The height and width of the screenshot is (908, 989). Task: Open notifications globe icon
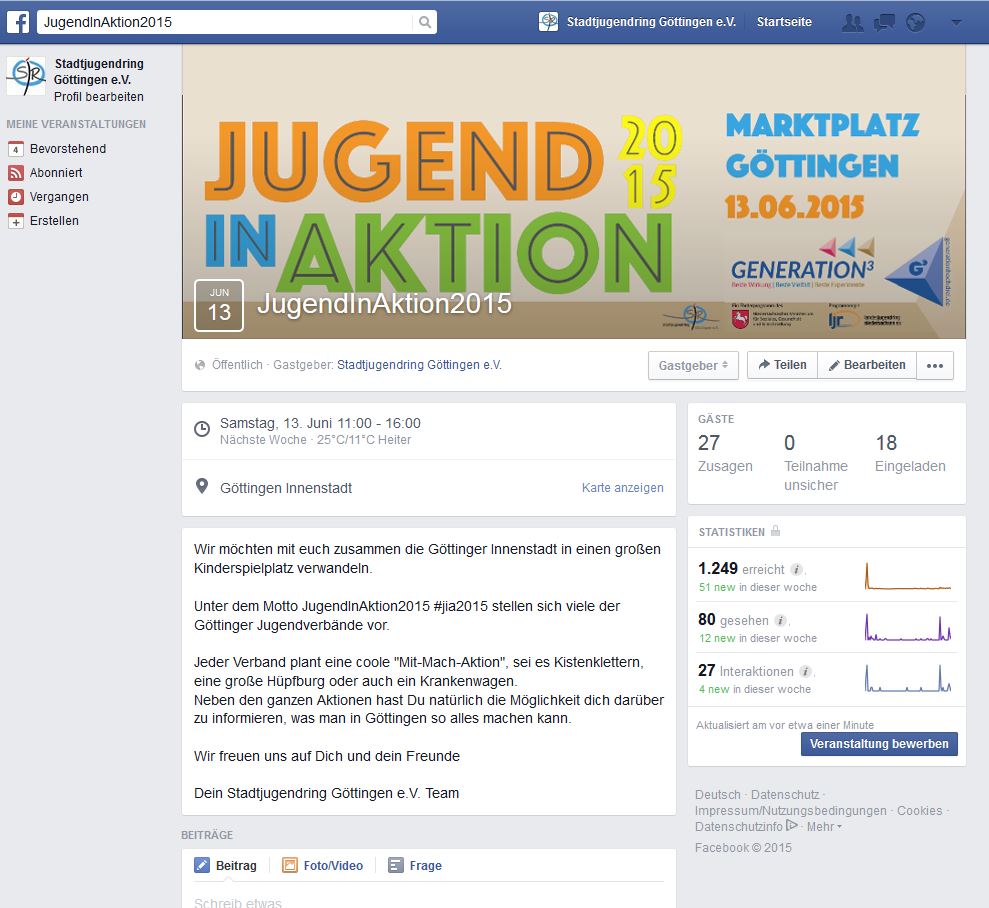(915, 23)
